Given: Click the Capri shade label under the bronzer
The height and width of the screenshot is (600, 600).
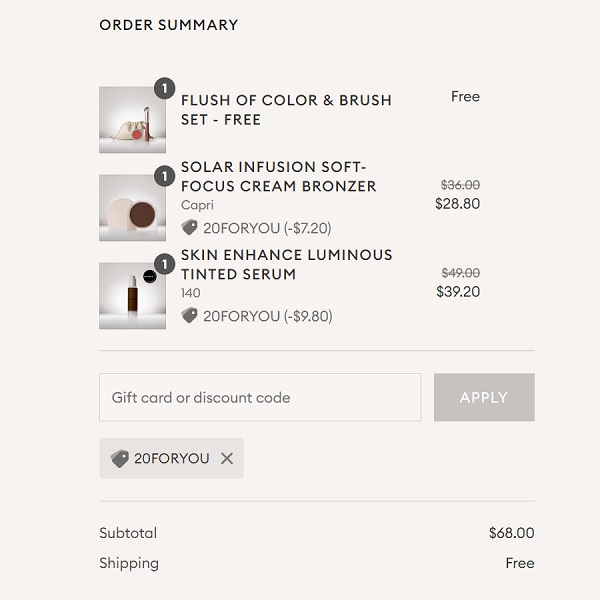Looking at the screenshot, I should (x=197, y=206).
